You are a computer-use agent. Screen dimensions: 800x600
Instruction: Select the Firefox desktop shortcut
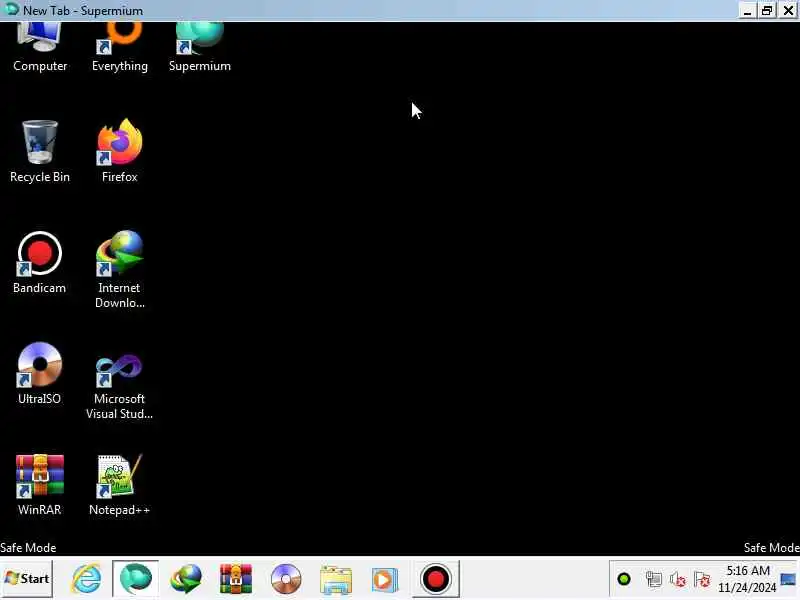click(119, 152)
